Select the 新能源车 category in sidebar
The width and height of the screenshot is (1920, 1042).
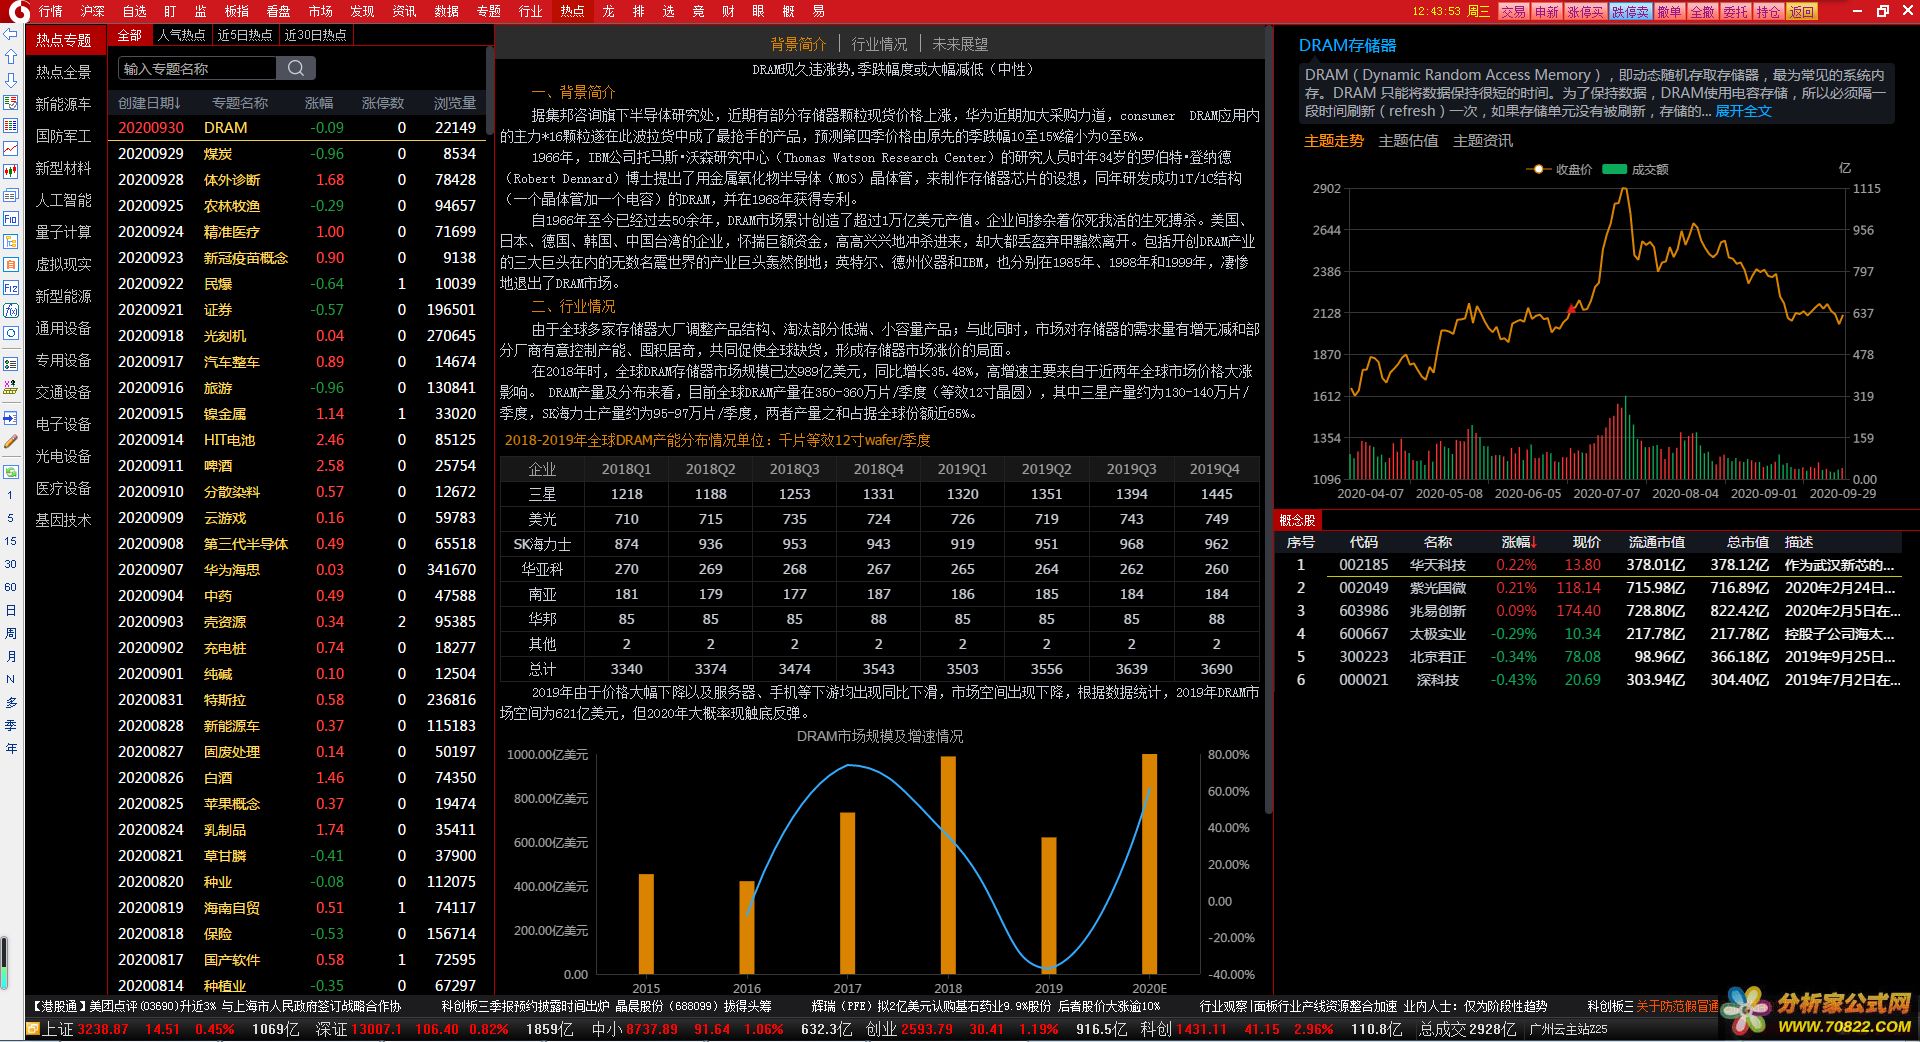(63, 104)
